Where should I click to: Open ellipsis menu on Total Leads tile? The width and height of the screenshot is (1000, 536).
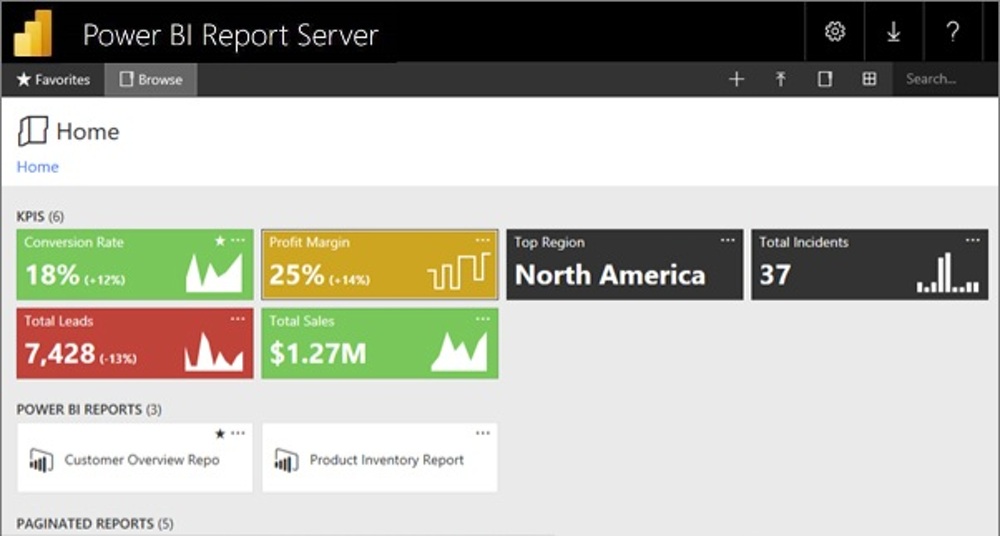point(238,319)
